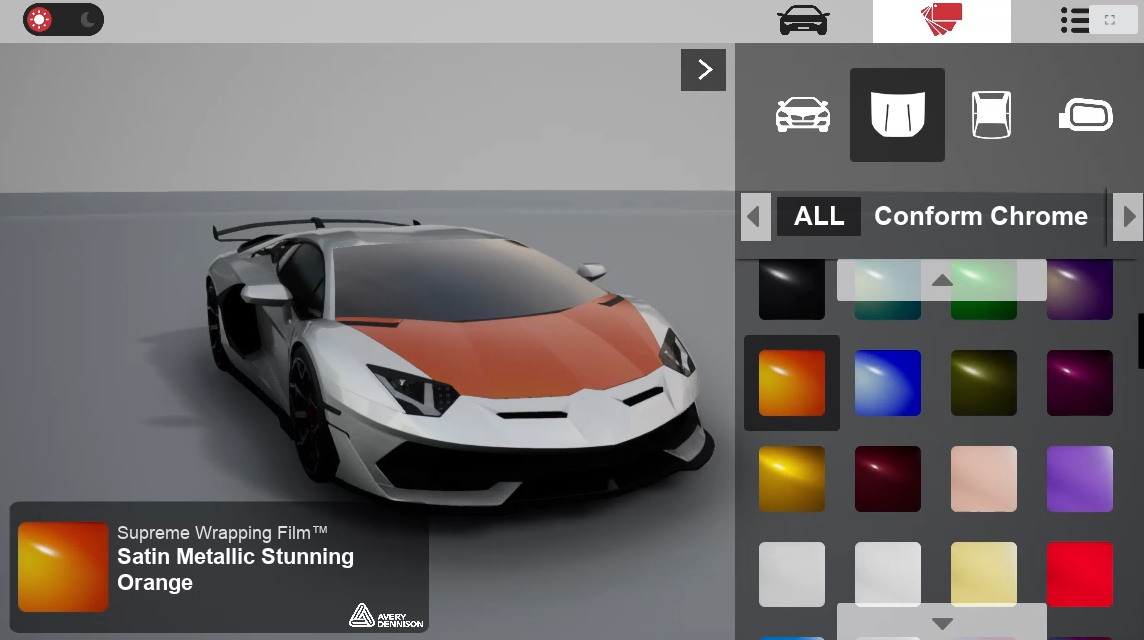
Task: Open the car model selection tab
Action: (803, 20)
